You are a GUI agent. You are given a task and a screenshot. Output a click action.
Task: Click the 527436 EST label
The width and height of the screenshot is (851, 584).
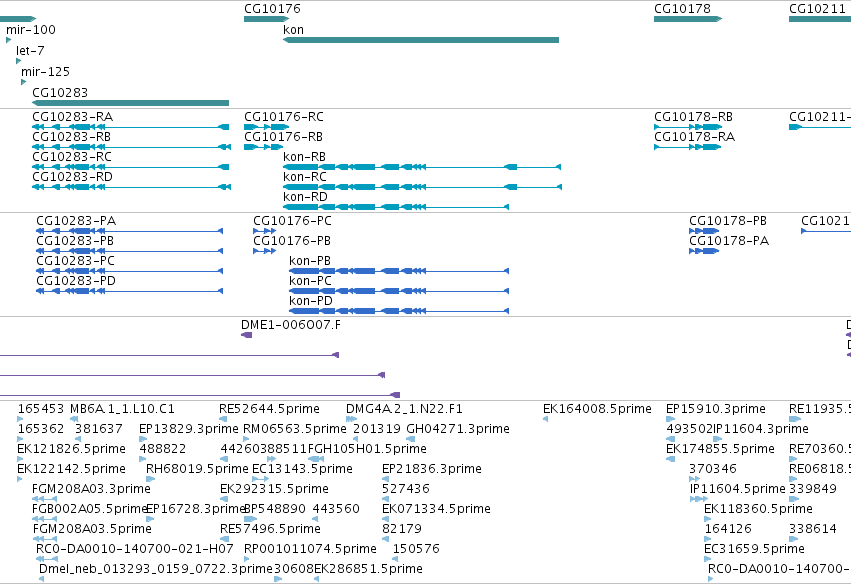tap(406, 489)
